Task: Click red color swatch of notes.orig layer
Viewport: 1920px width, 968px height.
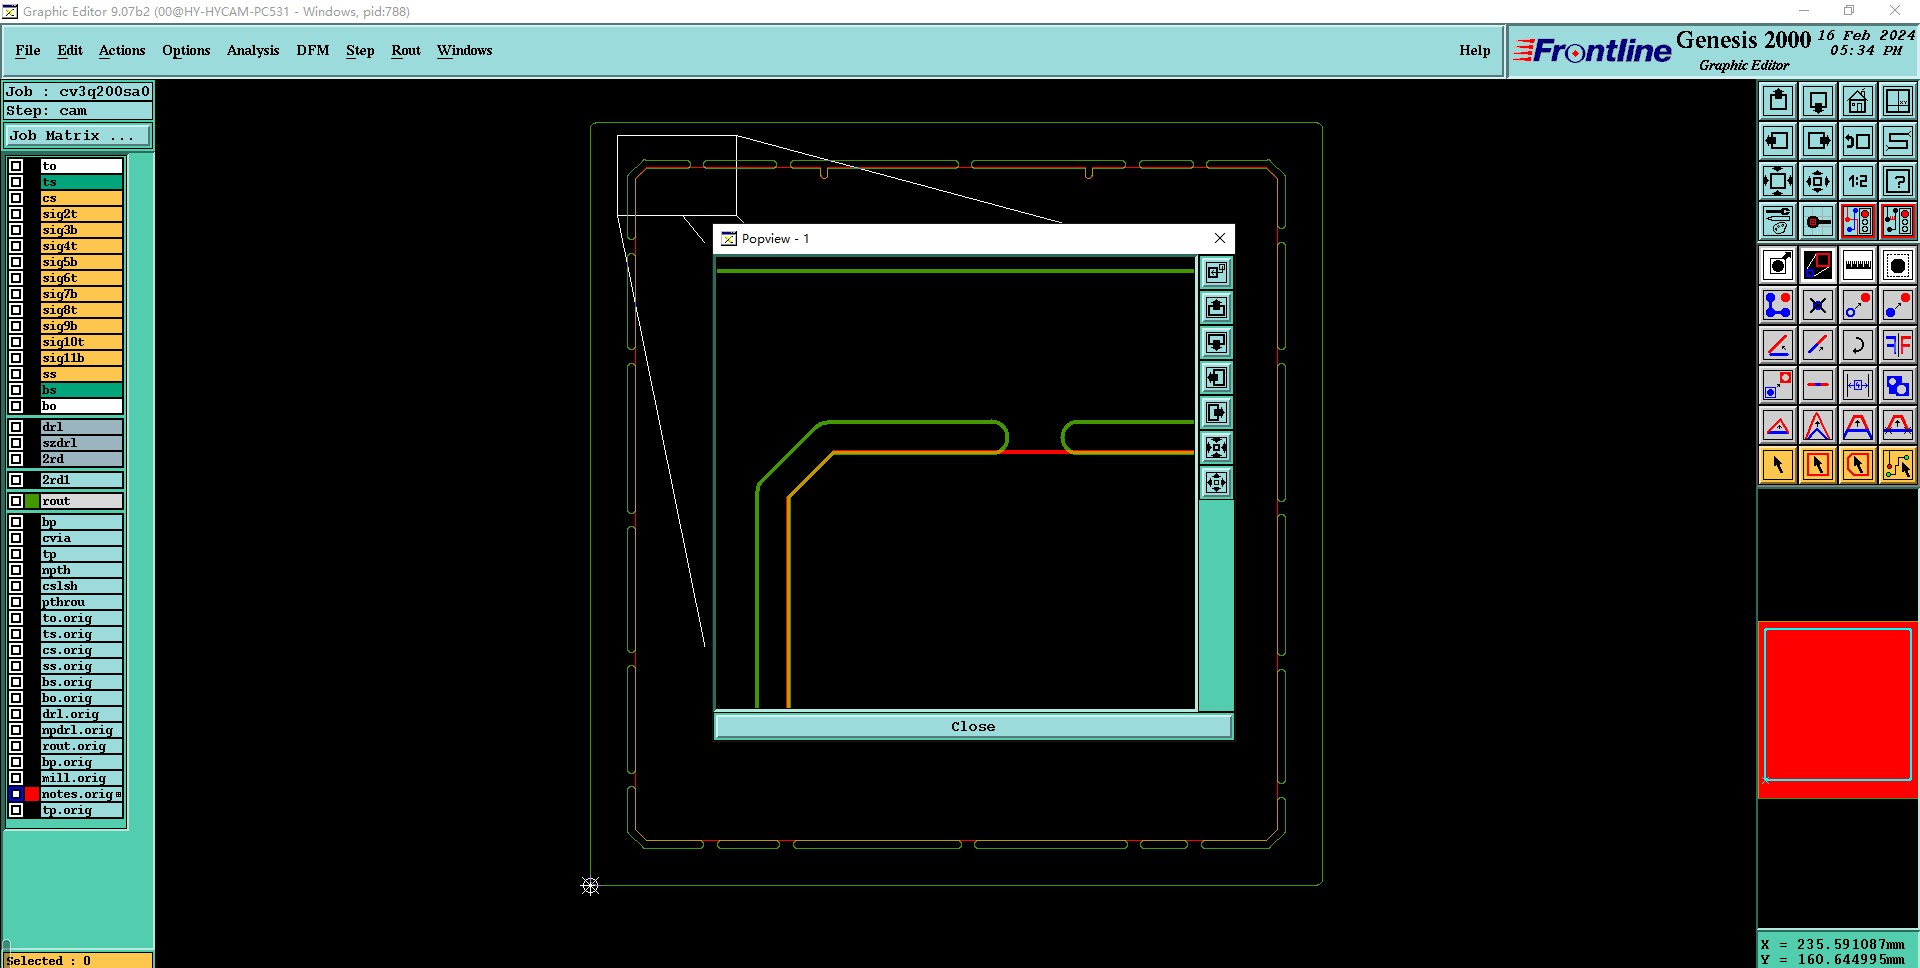Action: (x=32, y=794)
